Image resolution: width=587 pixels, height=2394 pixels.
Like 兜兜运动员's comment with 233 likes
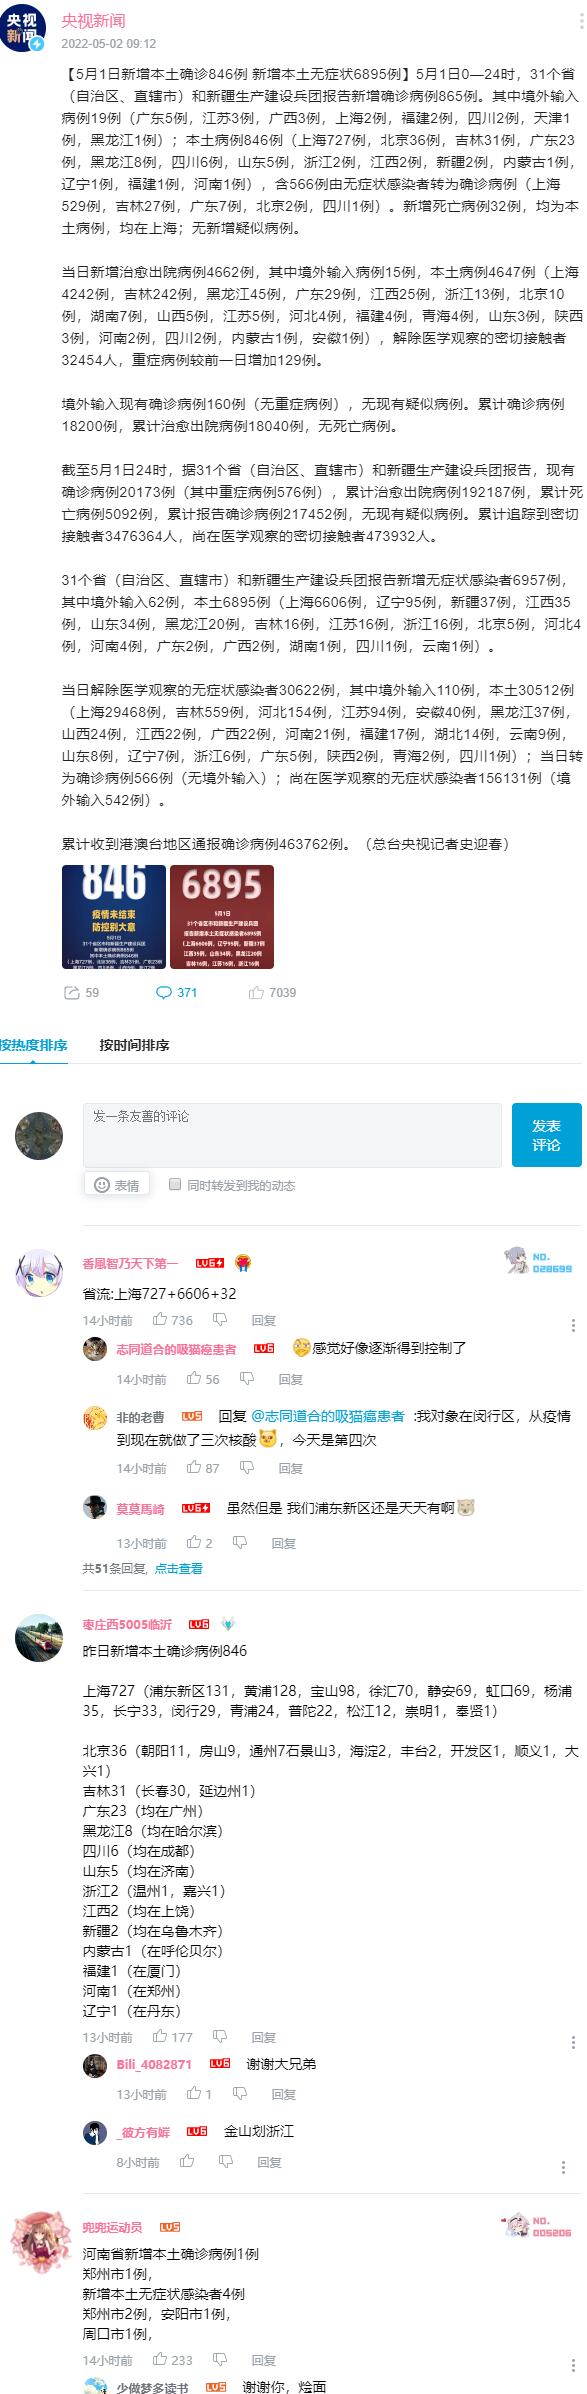[160, 2359]
